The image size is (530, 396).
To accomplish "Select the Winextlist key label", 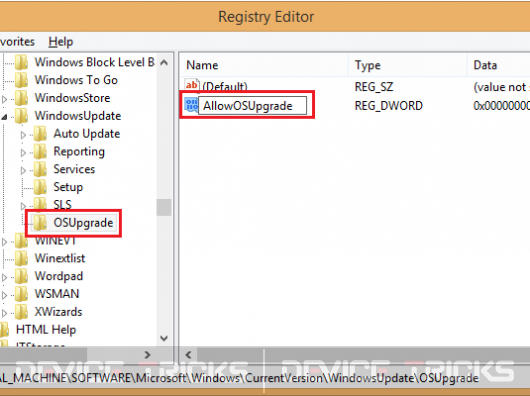I will (x=60, y=258).
